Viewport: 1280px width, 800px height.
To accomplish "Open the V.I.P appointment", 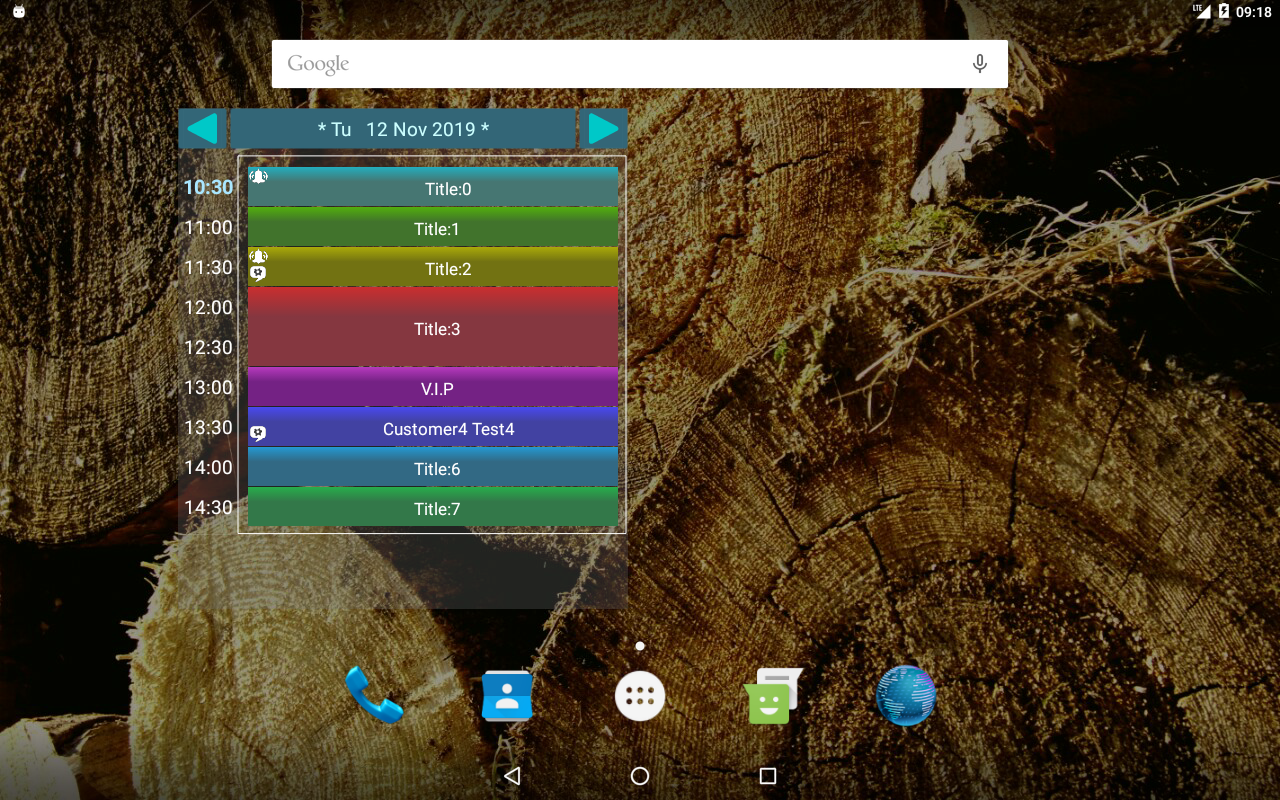I will [x=433, y=387].
